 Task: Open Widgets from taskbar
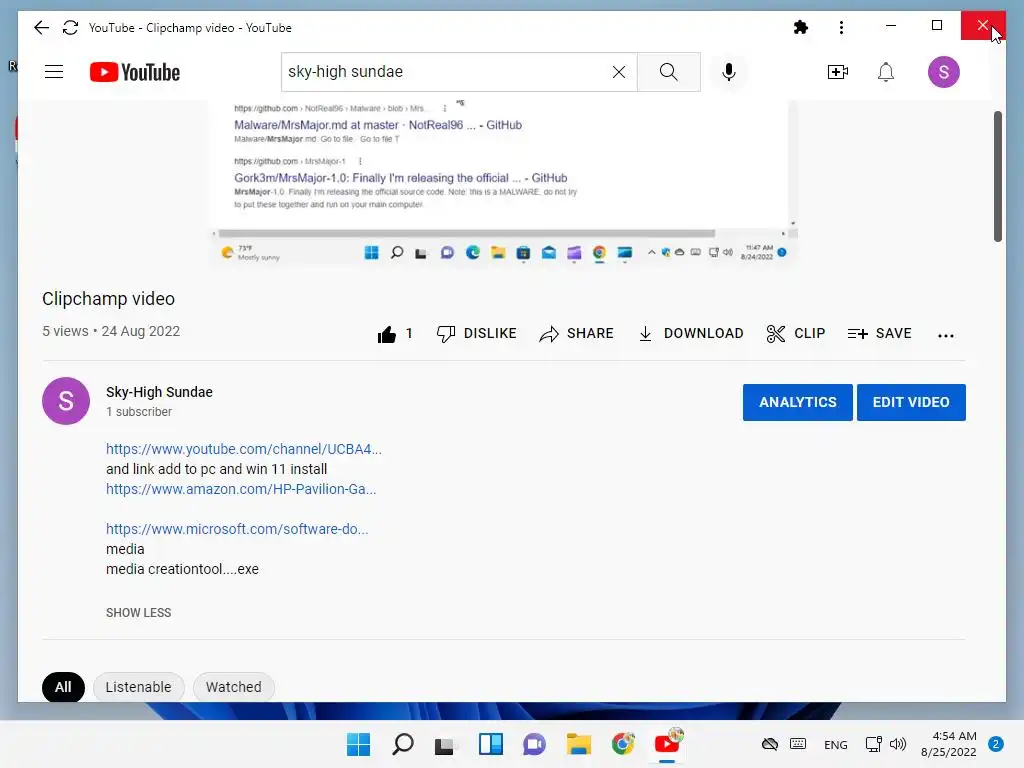pos(490,744)
